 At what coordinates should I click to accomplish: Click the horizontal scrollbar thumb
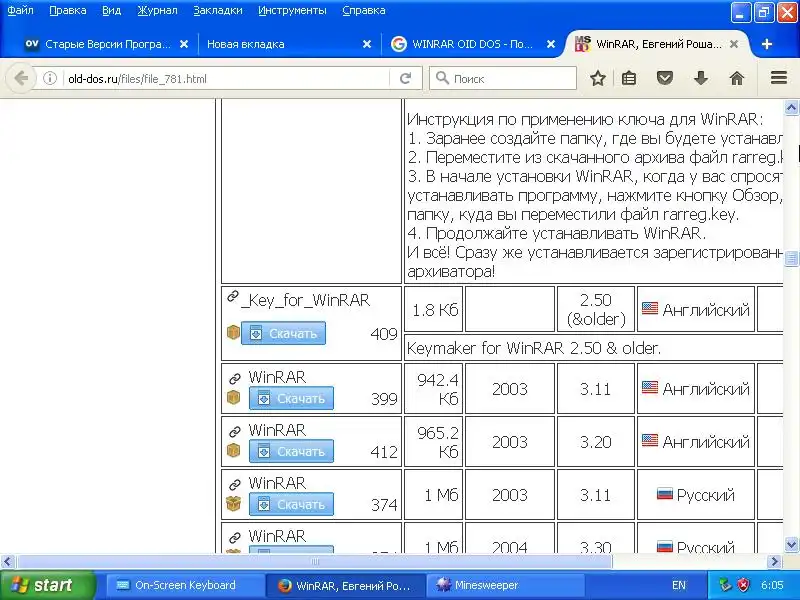[x=315, y=562]
